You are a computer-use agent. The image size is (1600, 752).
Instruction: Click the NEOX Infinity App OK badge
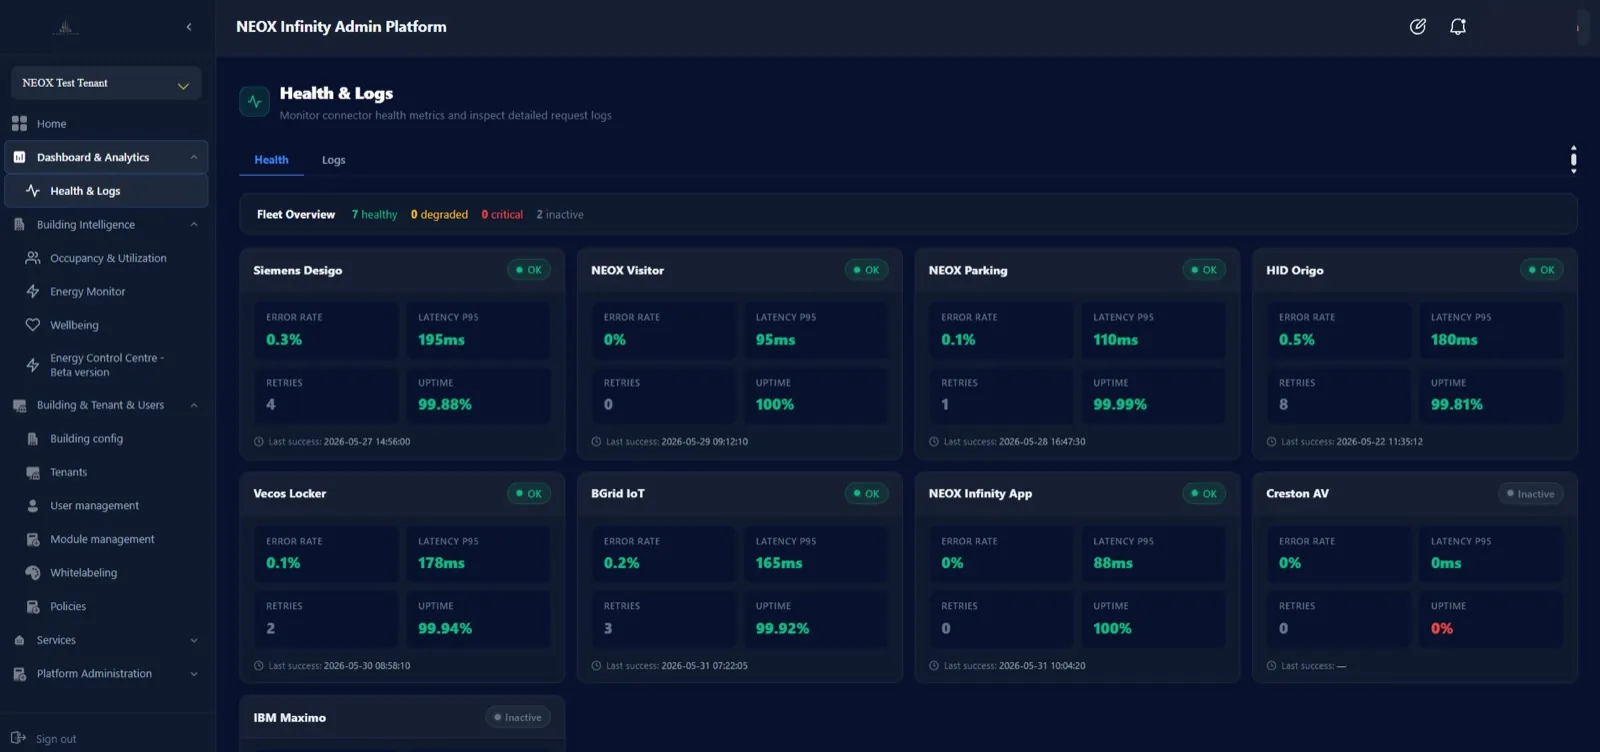pos(1204,494)
